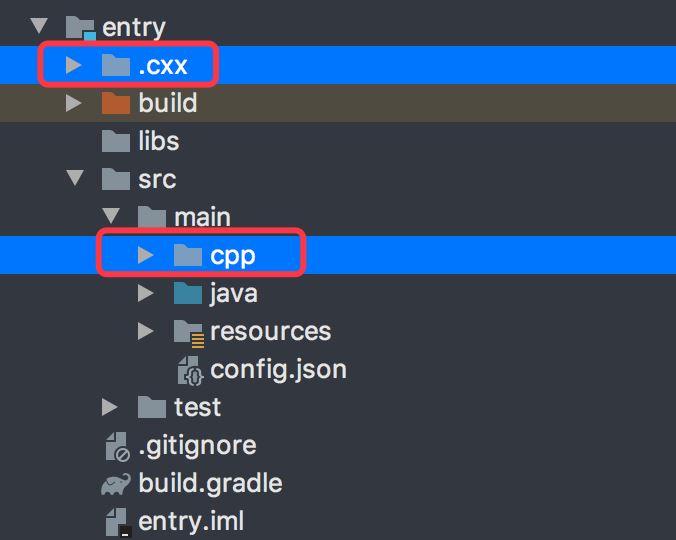
Task: Click the resources folder icon
Action: point(188,331)
